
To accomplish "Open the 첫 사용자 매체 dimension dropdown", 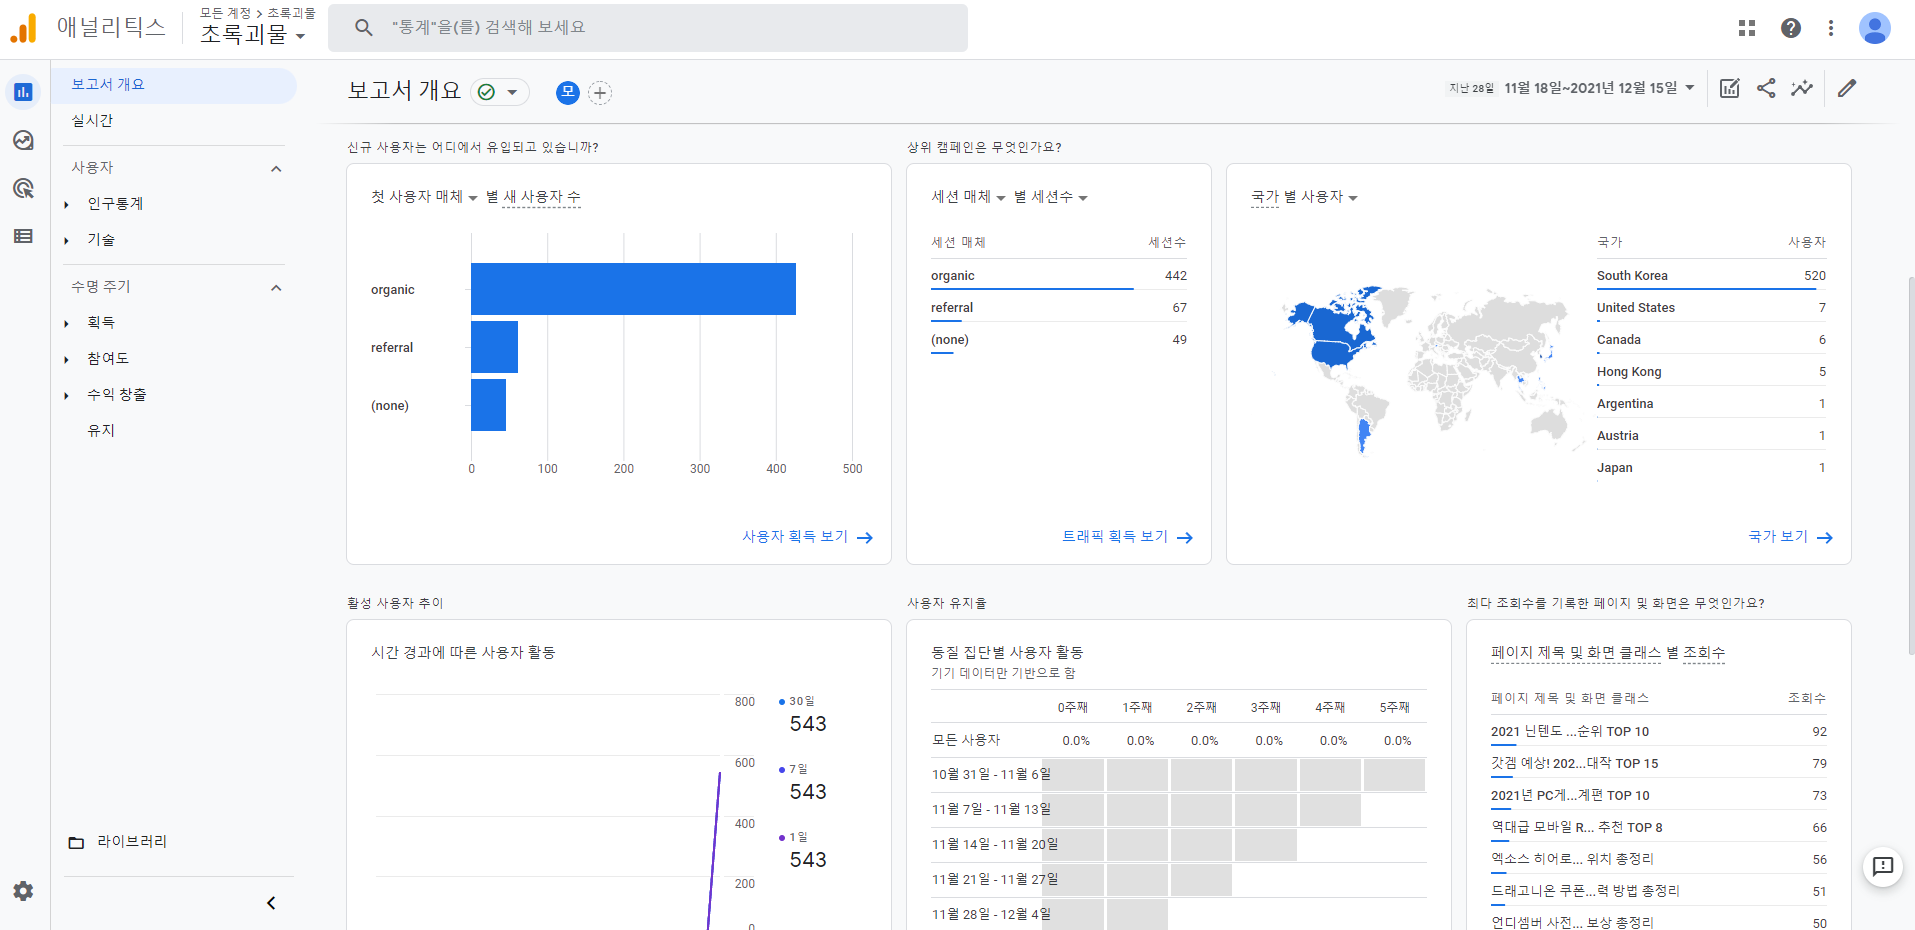I will click(x=424, y=197).
